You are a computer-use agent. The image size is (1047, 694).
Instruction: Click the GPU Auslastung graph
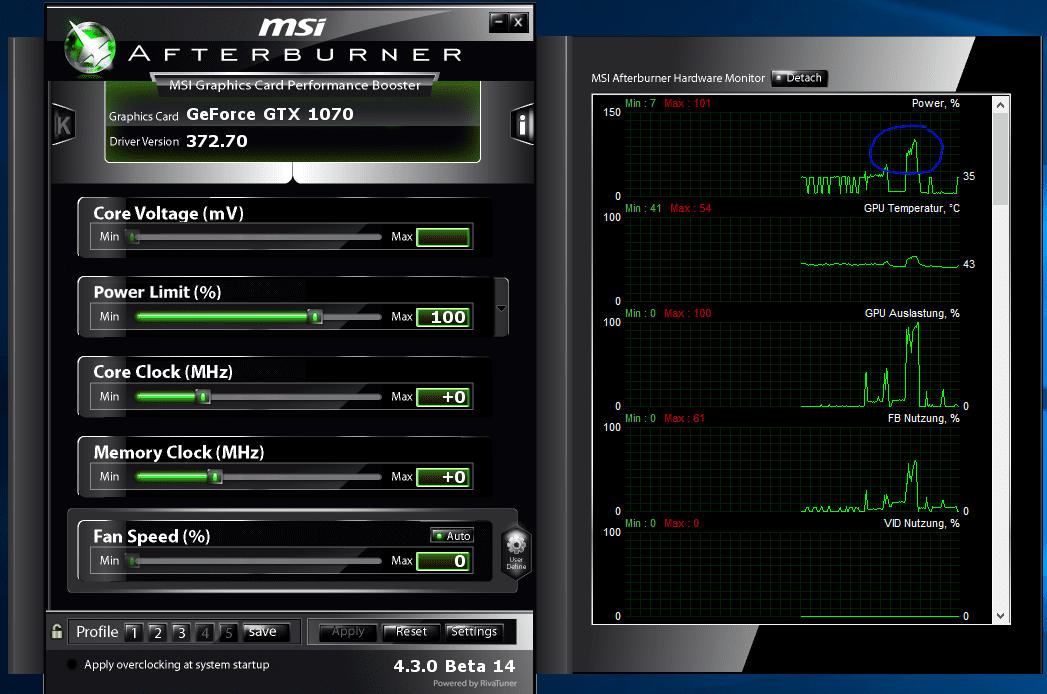[x=793, y=363]
